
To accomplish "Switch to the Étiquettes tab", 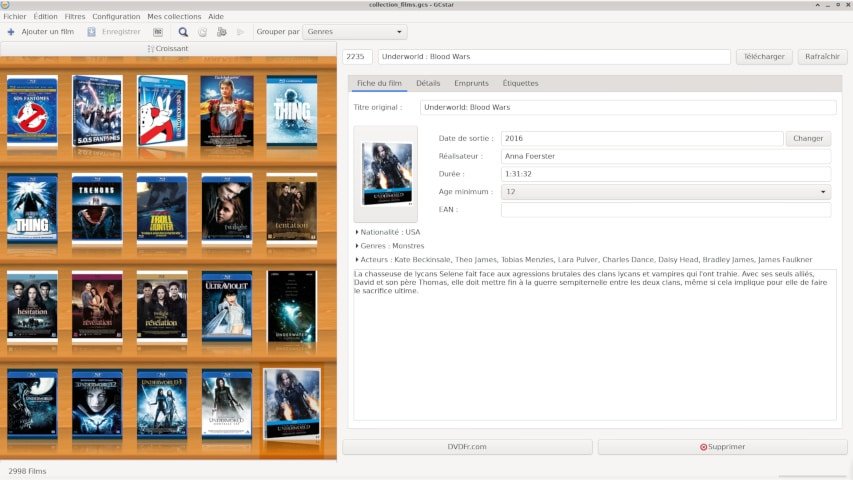I will coord(521,83).
